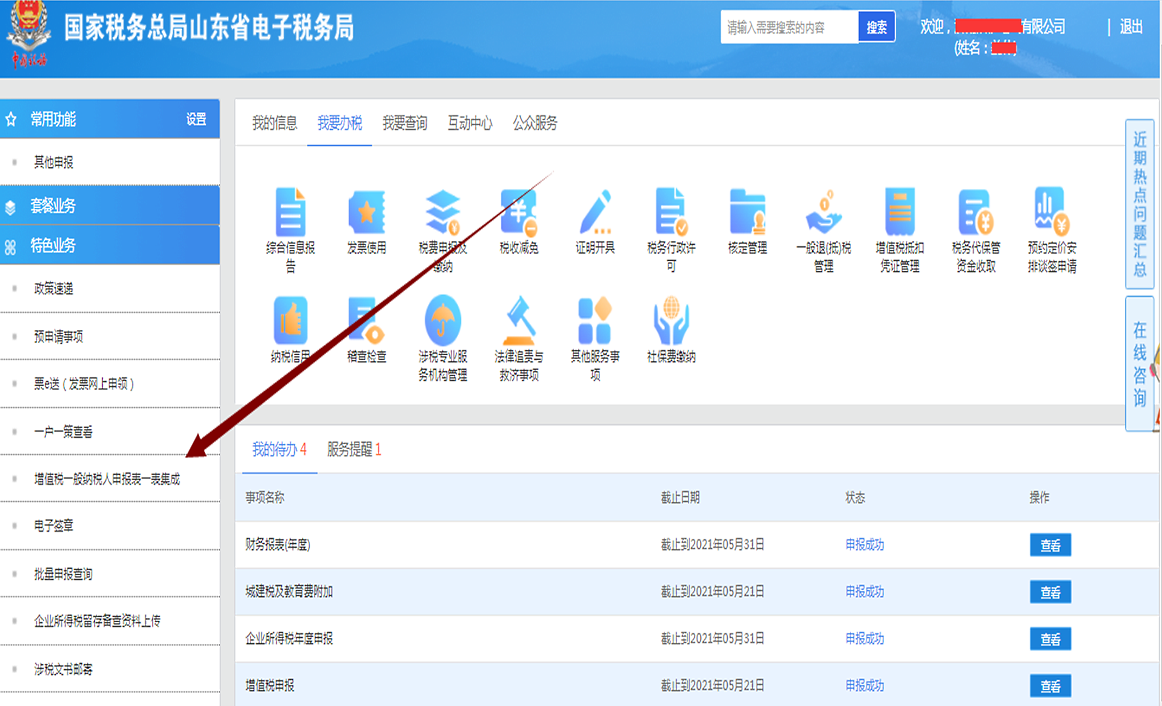Open 政策速递 in sidebar
The image size is (1162, 706).
53,289
